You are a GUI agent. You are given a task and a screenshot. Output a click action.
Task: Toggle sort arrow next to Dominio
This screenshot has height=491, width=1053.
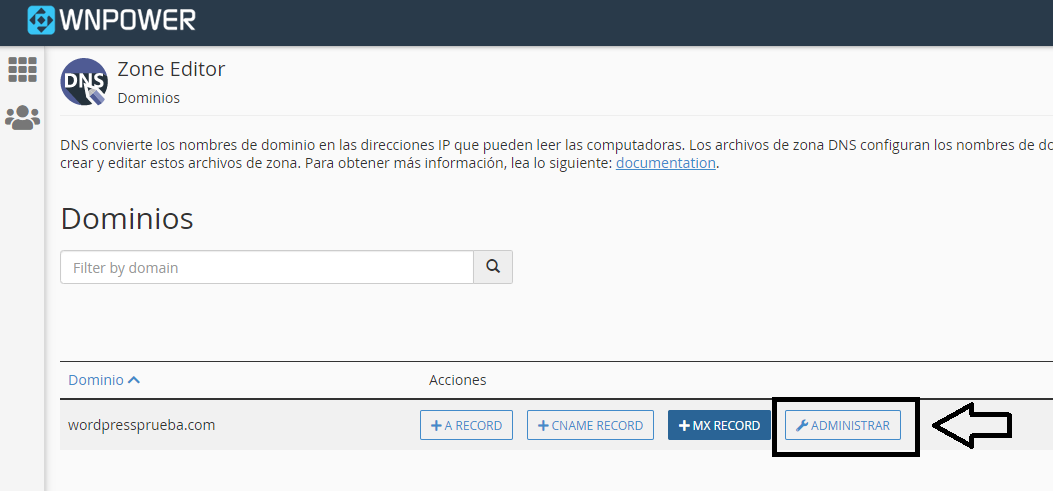(134, 380)
